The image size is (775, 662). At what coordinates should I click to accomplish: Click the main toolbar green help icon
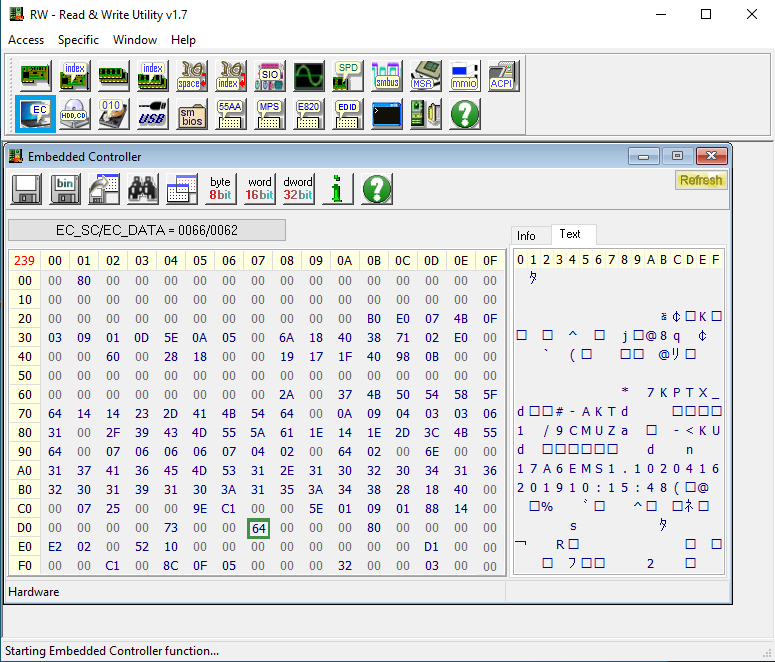click(x=465, y=114)
